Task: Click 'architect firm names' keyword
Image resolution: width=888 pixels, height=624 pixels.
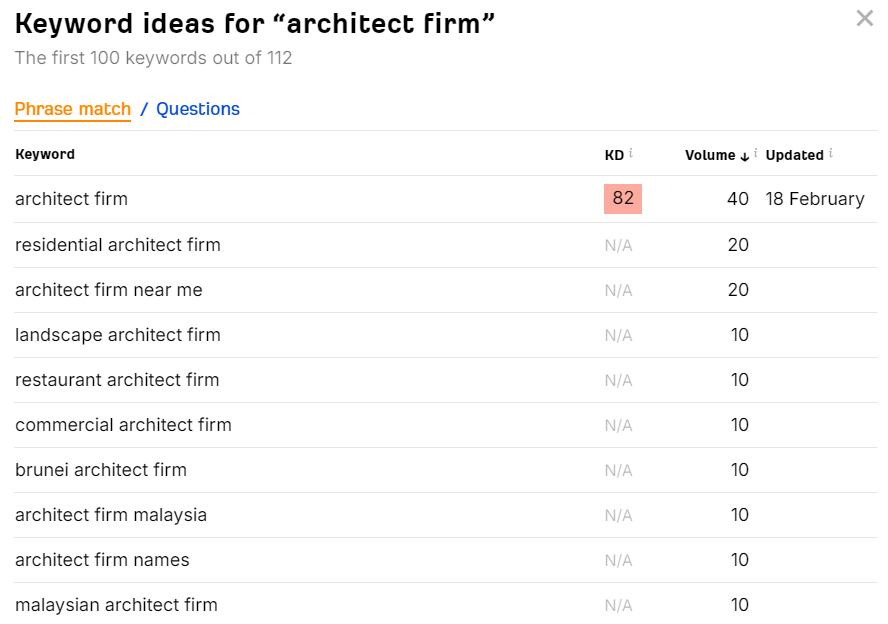Action: [x=103, y=559]
